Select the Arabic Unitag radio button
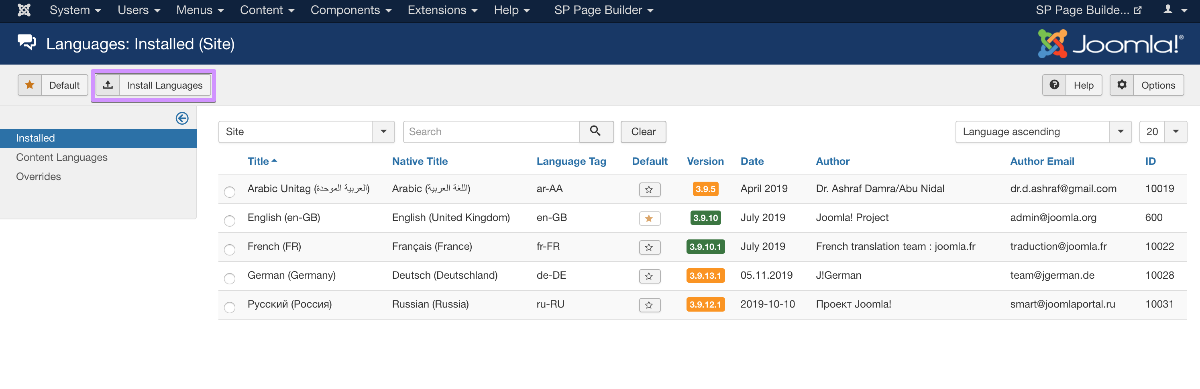The width and height of the screenshot is (1200, 389). pyautogui.click(x=230, y=190)
